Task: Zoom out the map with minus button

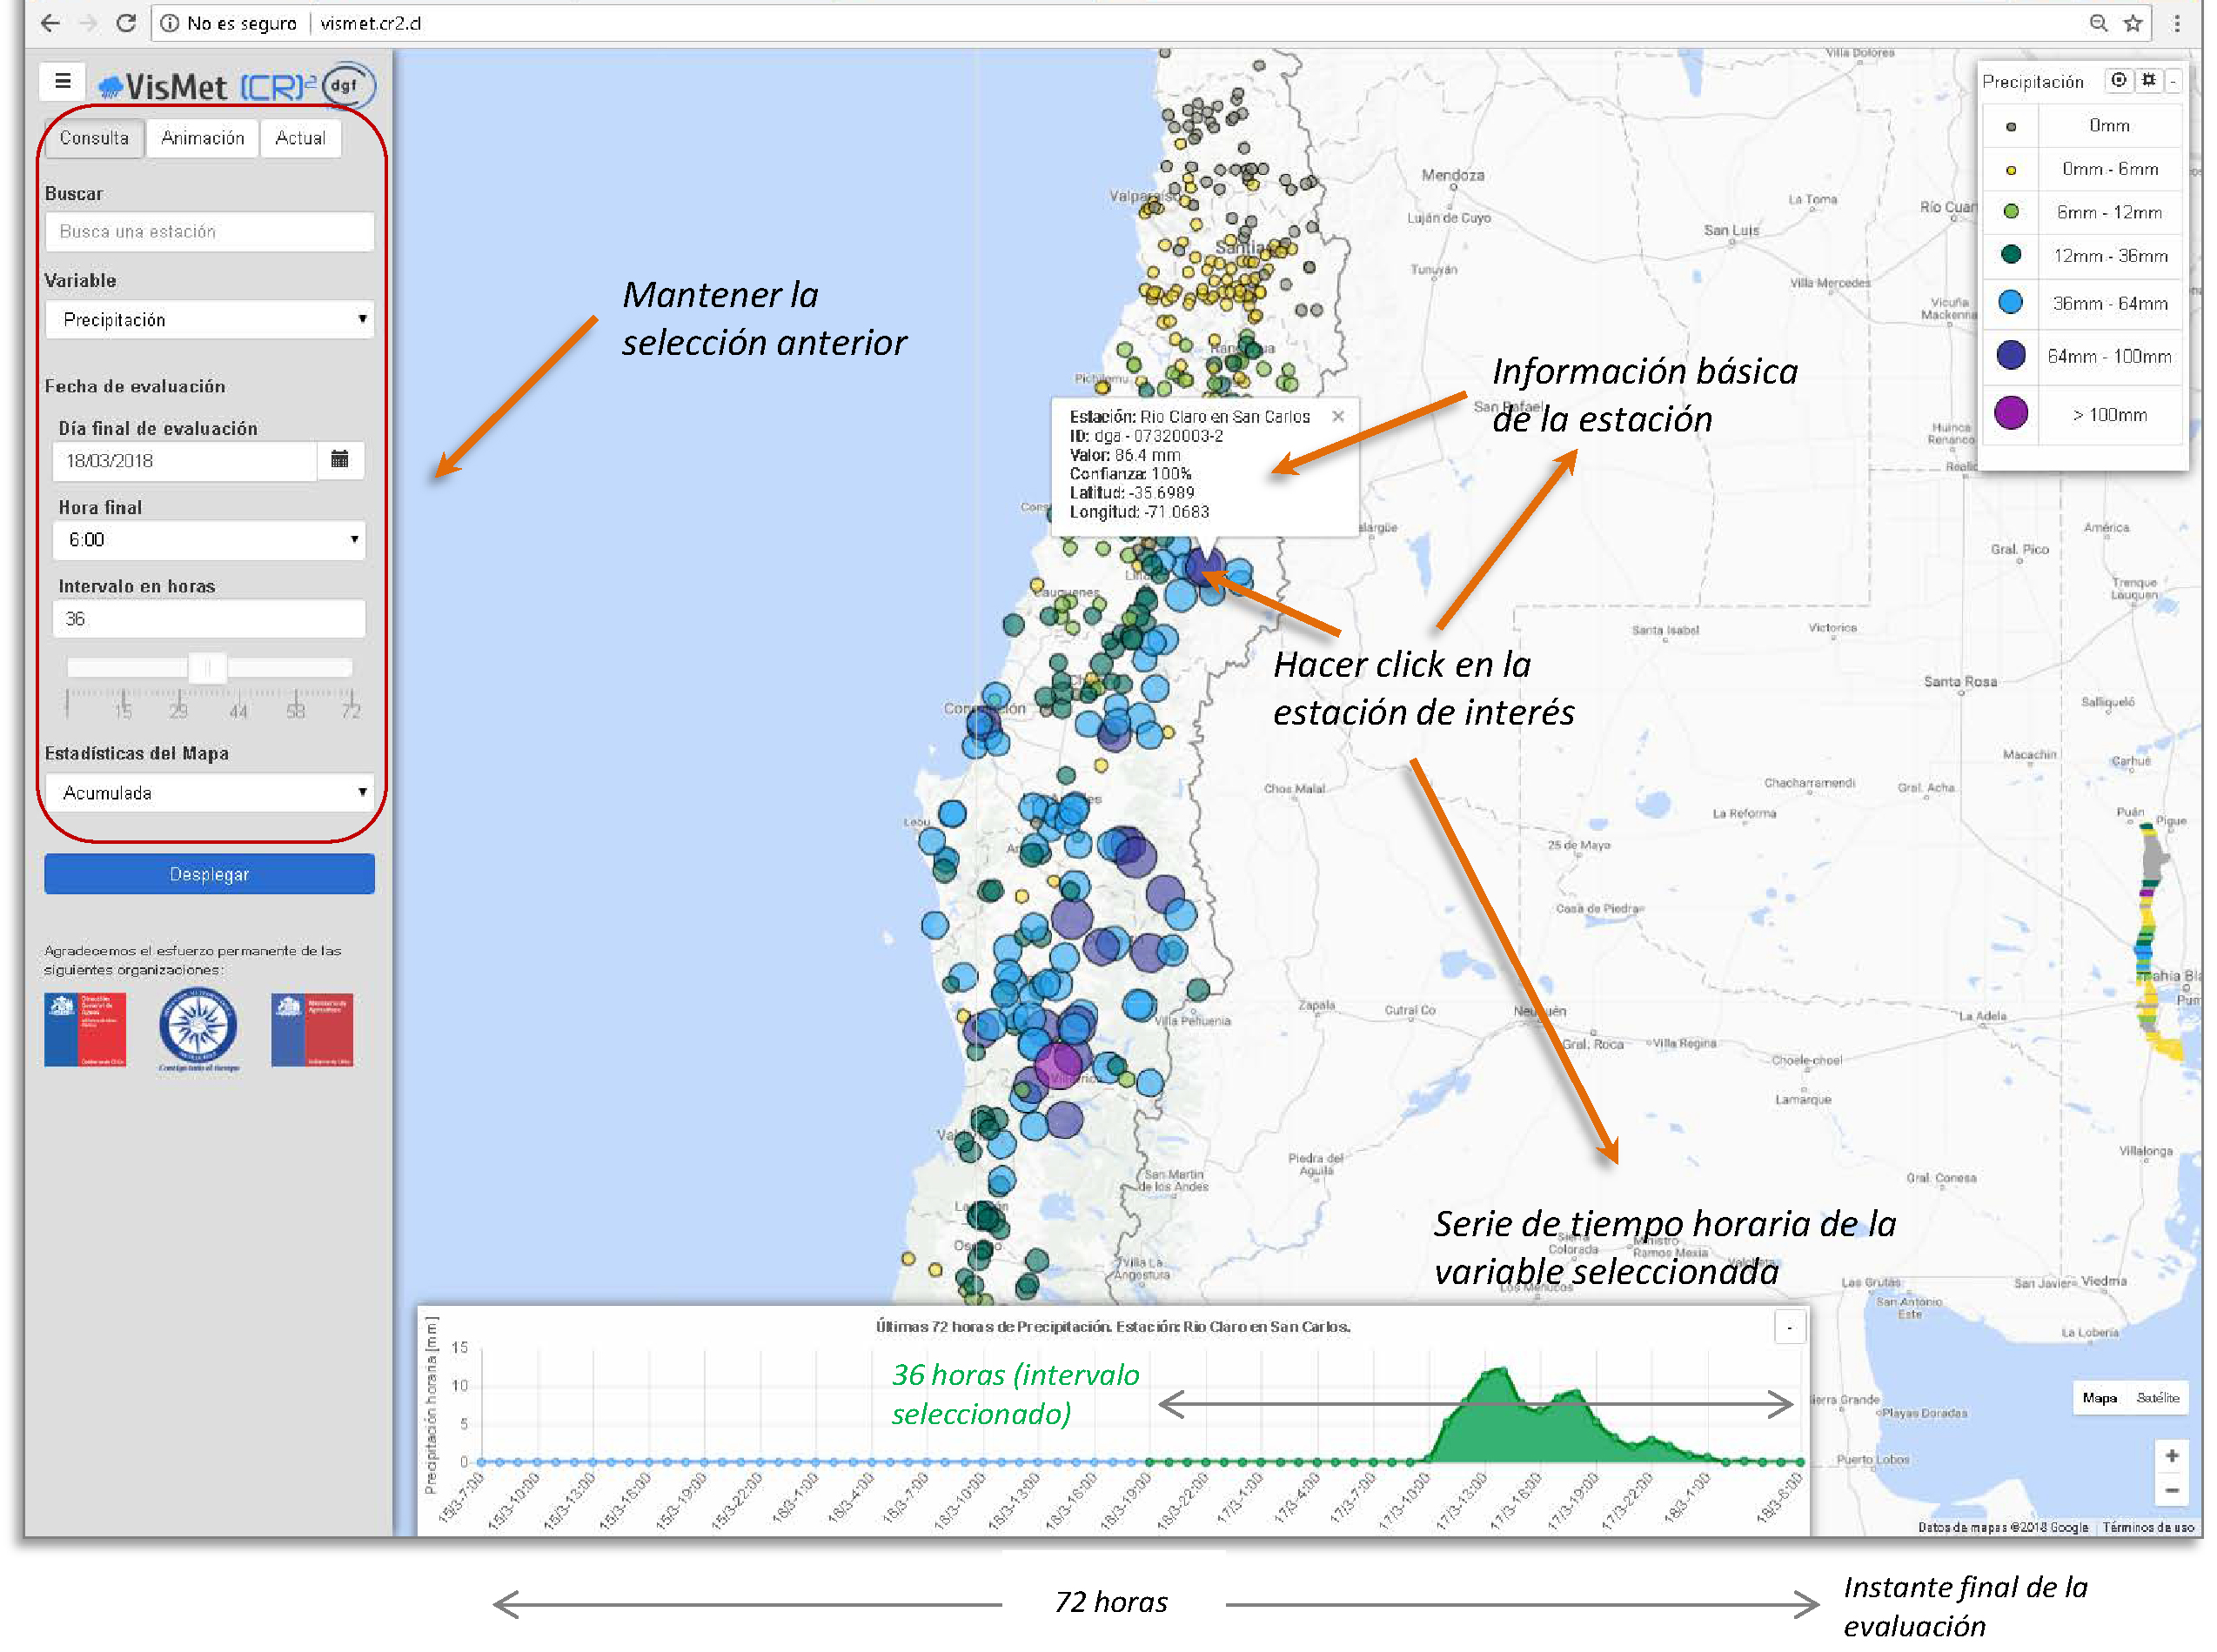Action: pyautogui.click(x=2171, y=1490)
